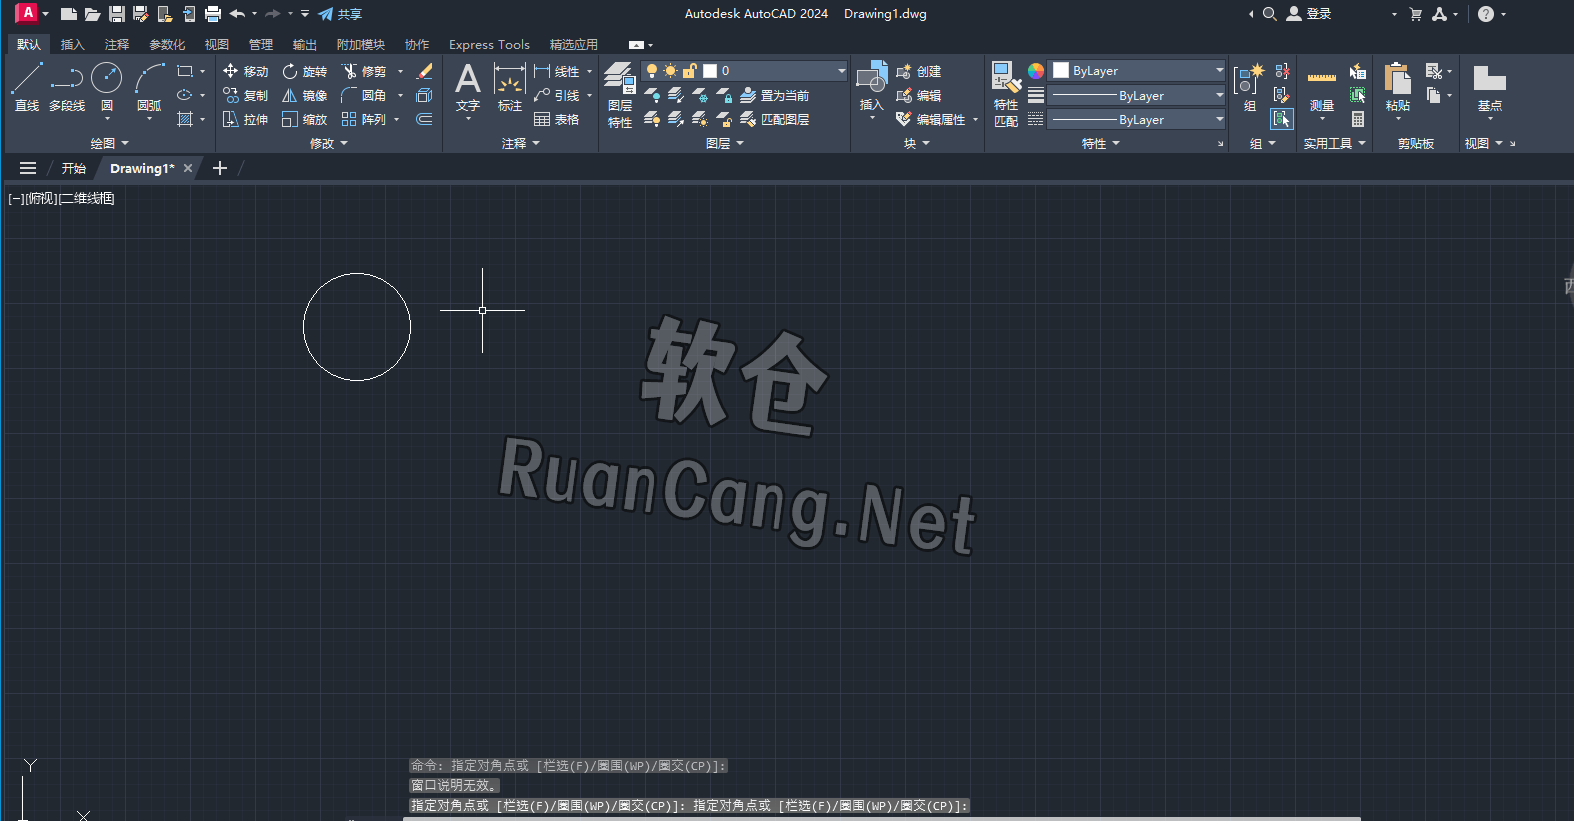The width and height of the screenshot is (1574, 821).
Task: Click the 共享 (Share) button
Action: point(340,14)
